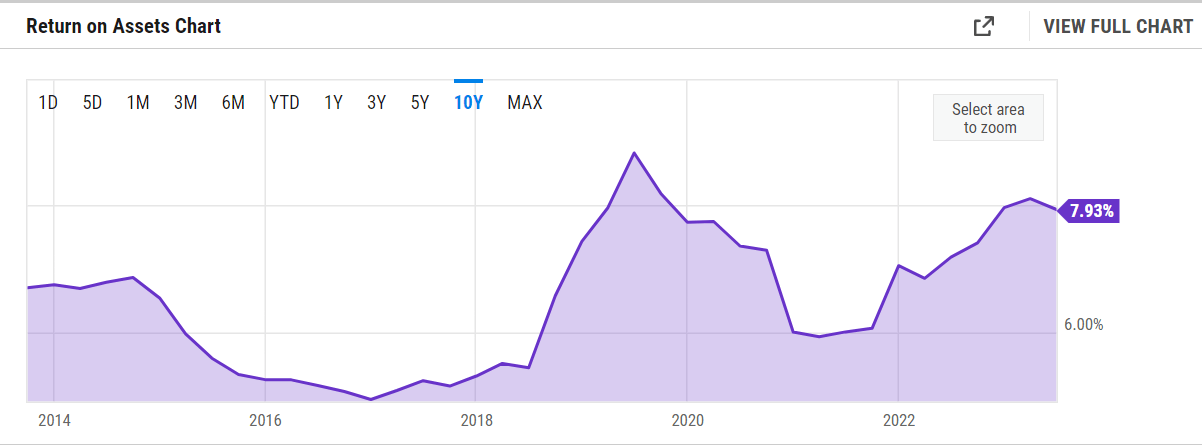Click the Return on Assets Chart title
Viewport: 1202px width, 445px height.
coord(123,26)
